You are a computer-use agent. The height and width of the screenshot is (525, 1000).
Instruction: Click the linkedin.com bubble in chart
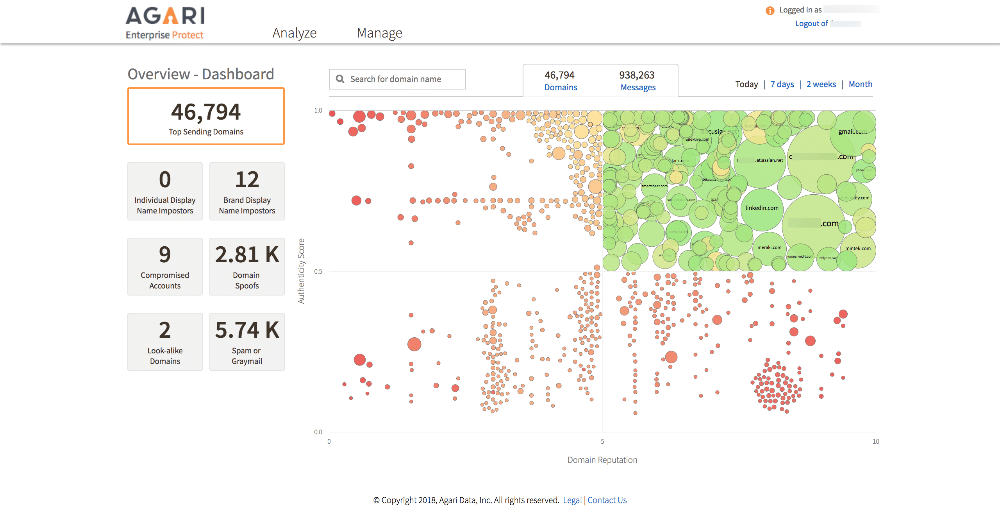[762, 209]
